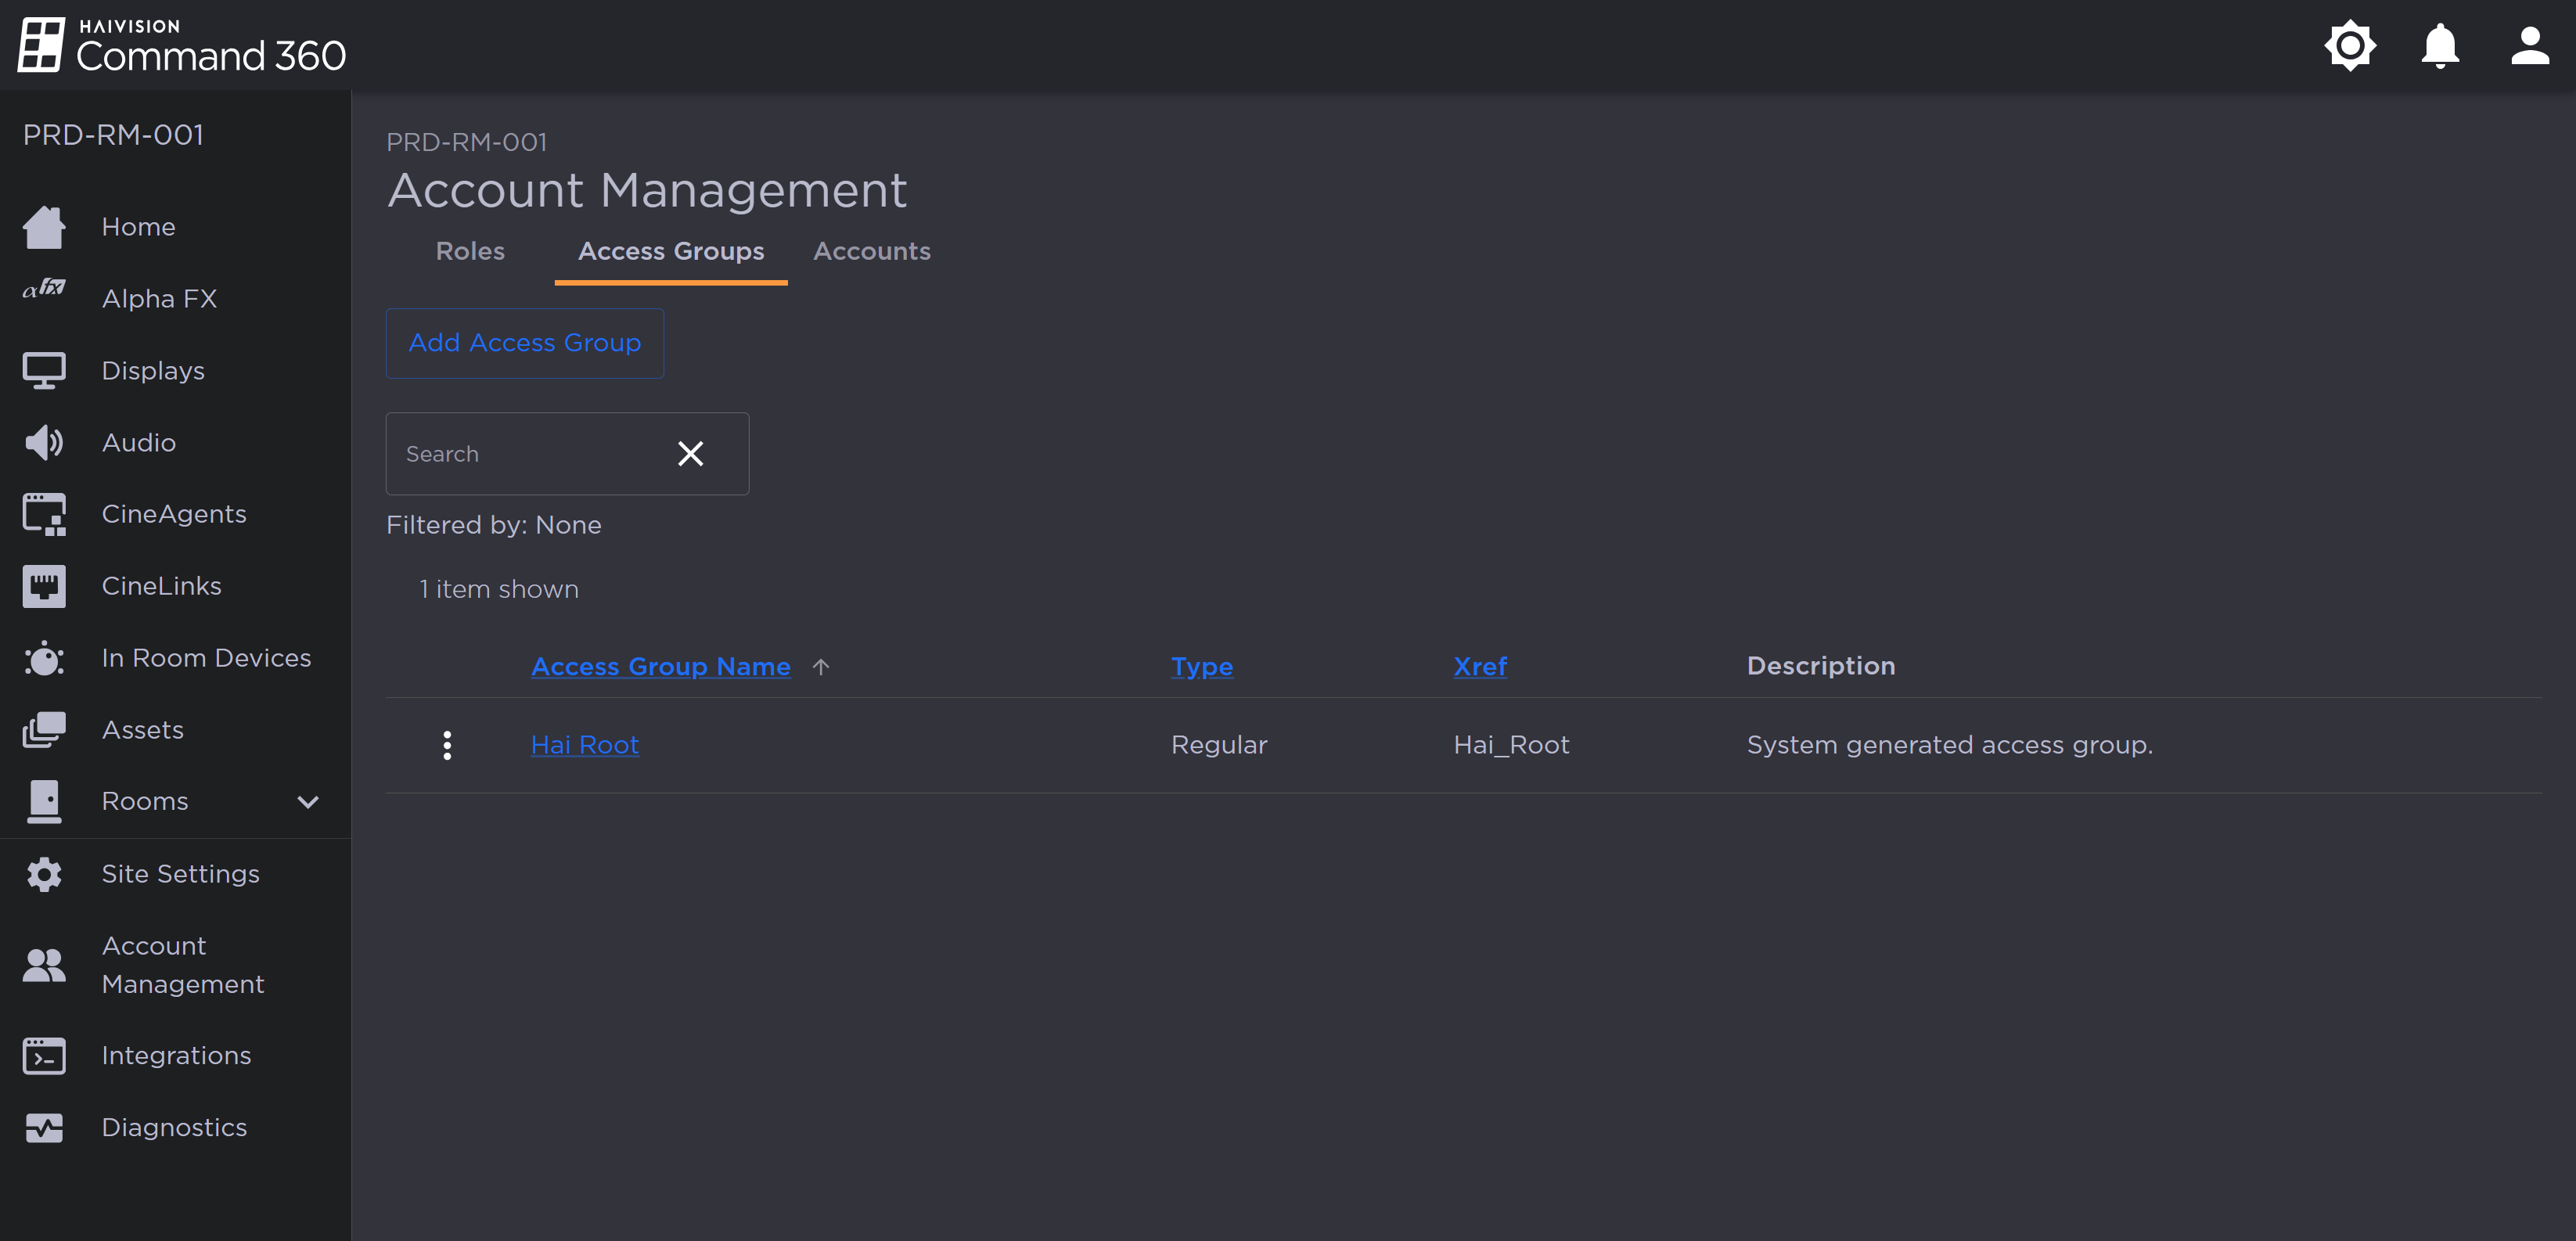Screen dimensions: 2576x1241
Task: Open the Diagnostics page
Action: pyautogui.click(x=174, y=1127)
